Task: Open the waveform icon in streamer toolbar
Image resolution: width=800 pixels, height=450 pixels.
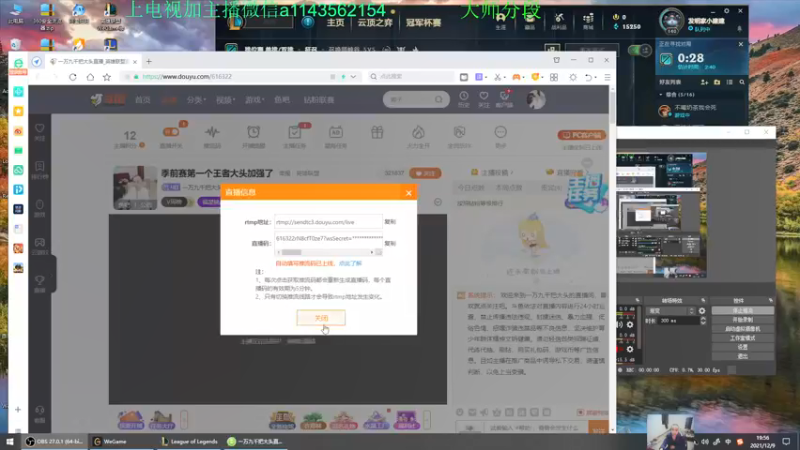Action: pos(212,132)
